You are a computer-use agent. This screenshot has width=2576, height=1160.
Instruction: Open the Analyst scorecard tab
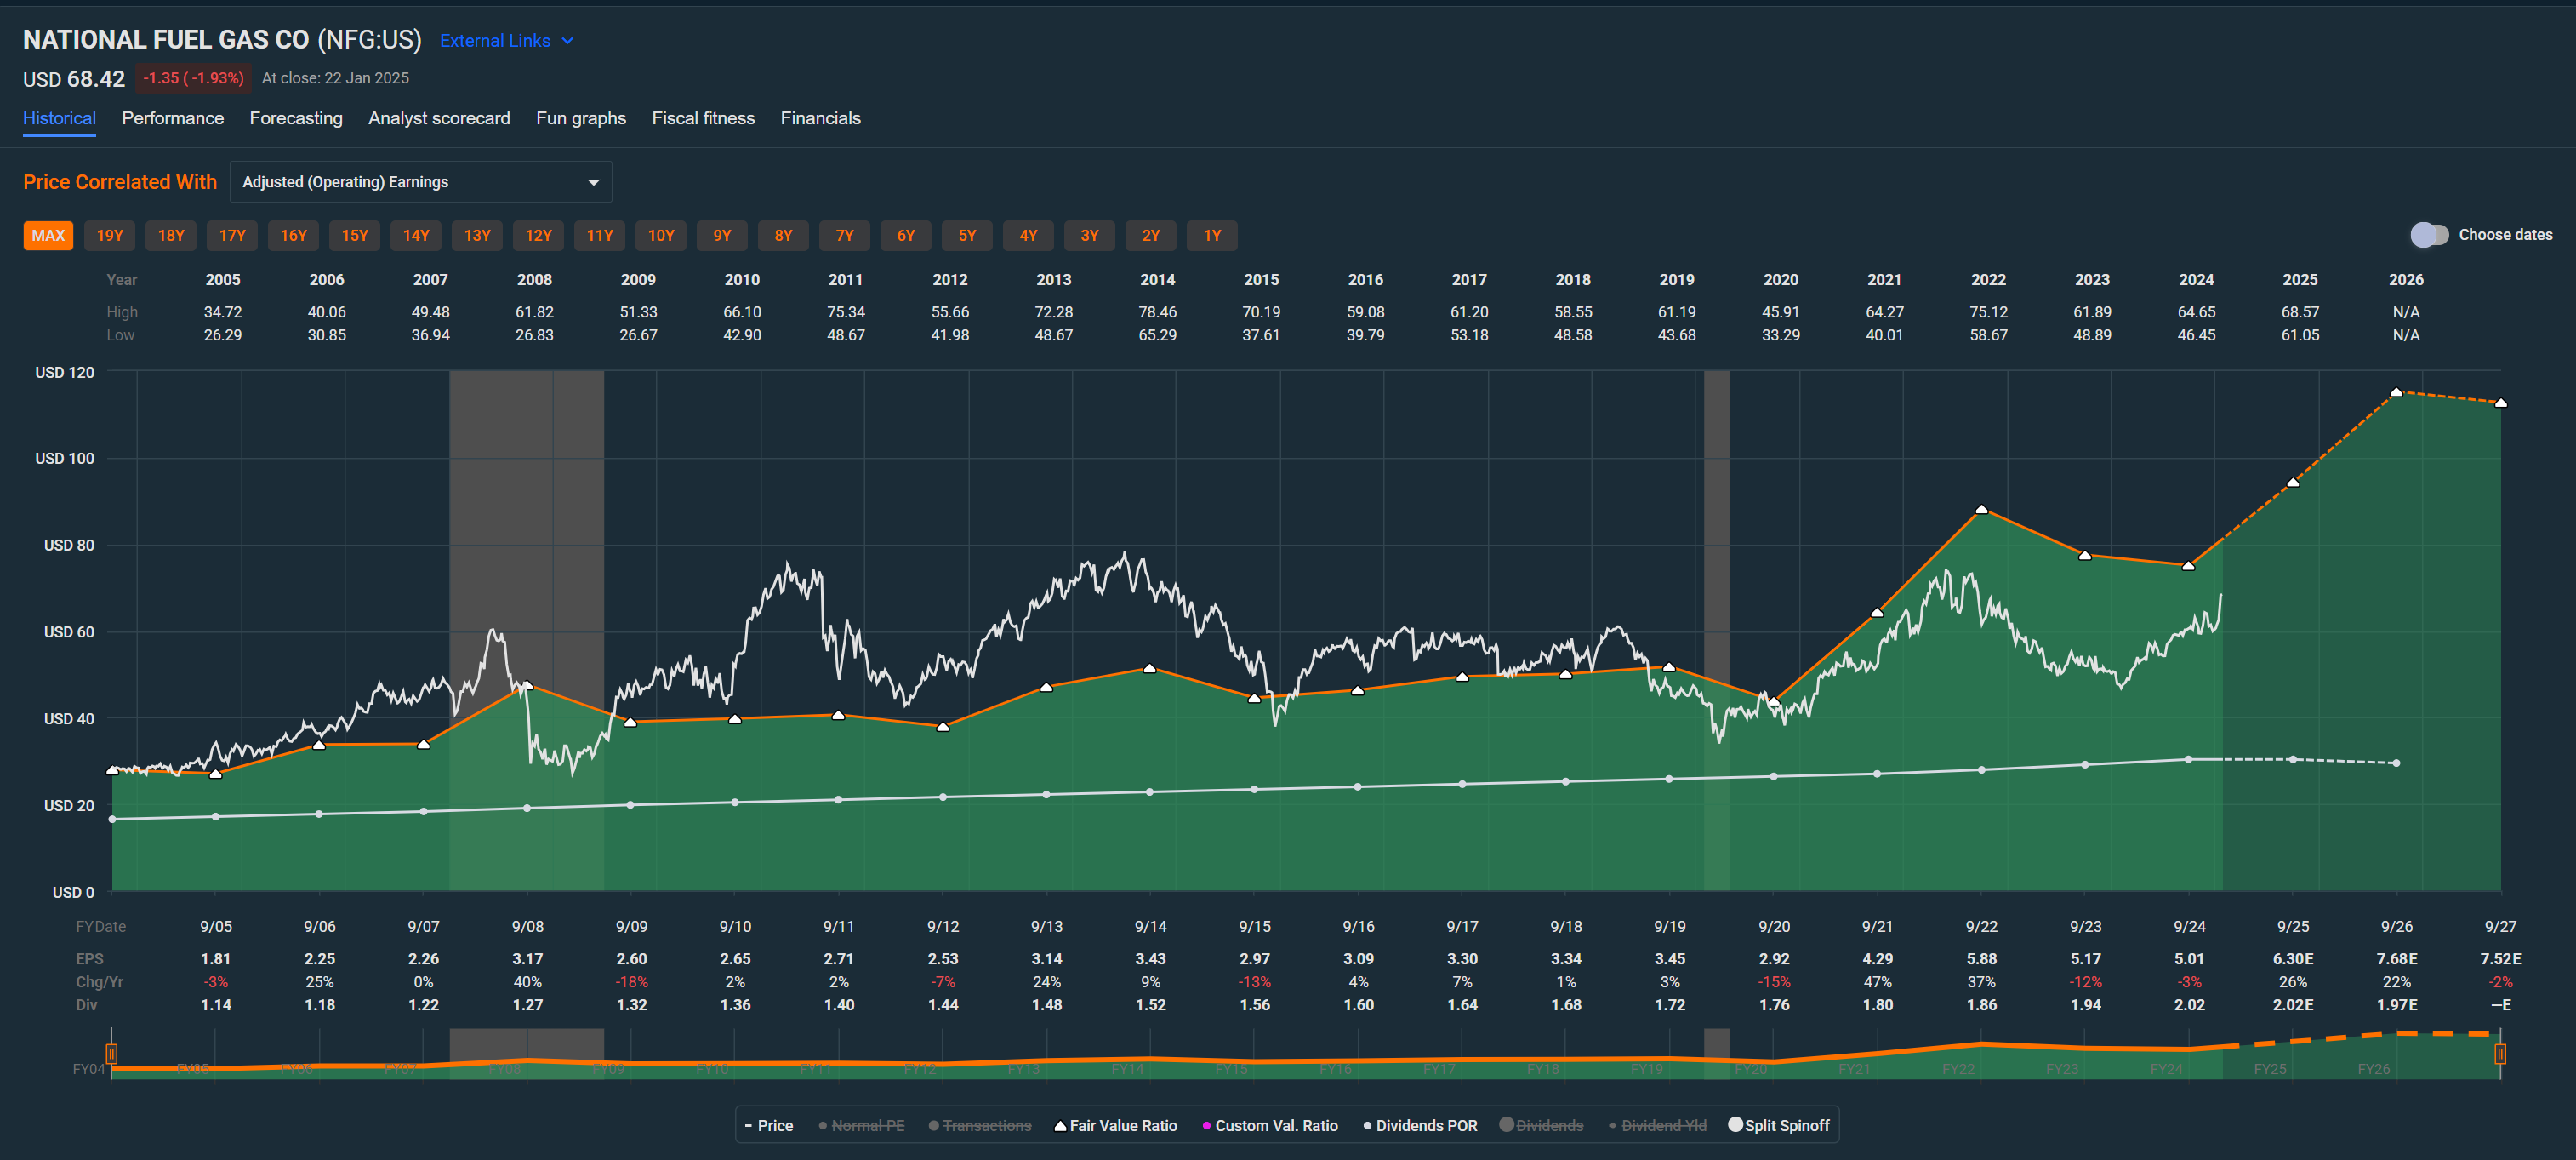click(x=439, y=118)
